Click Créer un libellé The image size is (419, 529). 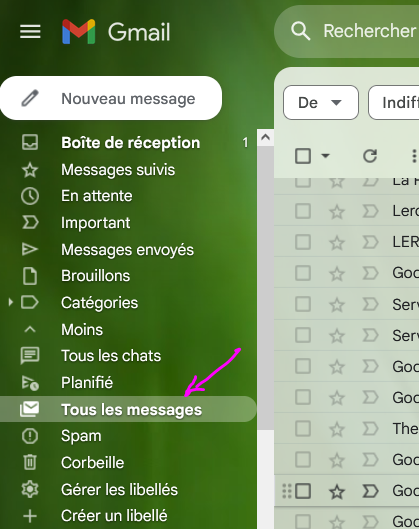point(114,516)
